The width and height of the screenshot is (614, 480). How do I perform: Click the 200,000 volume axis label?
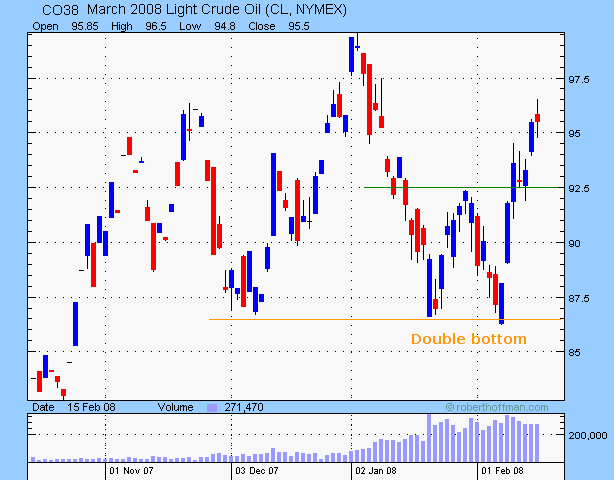coord(588,435)
